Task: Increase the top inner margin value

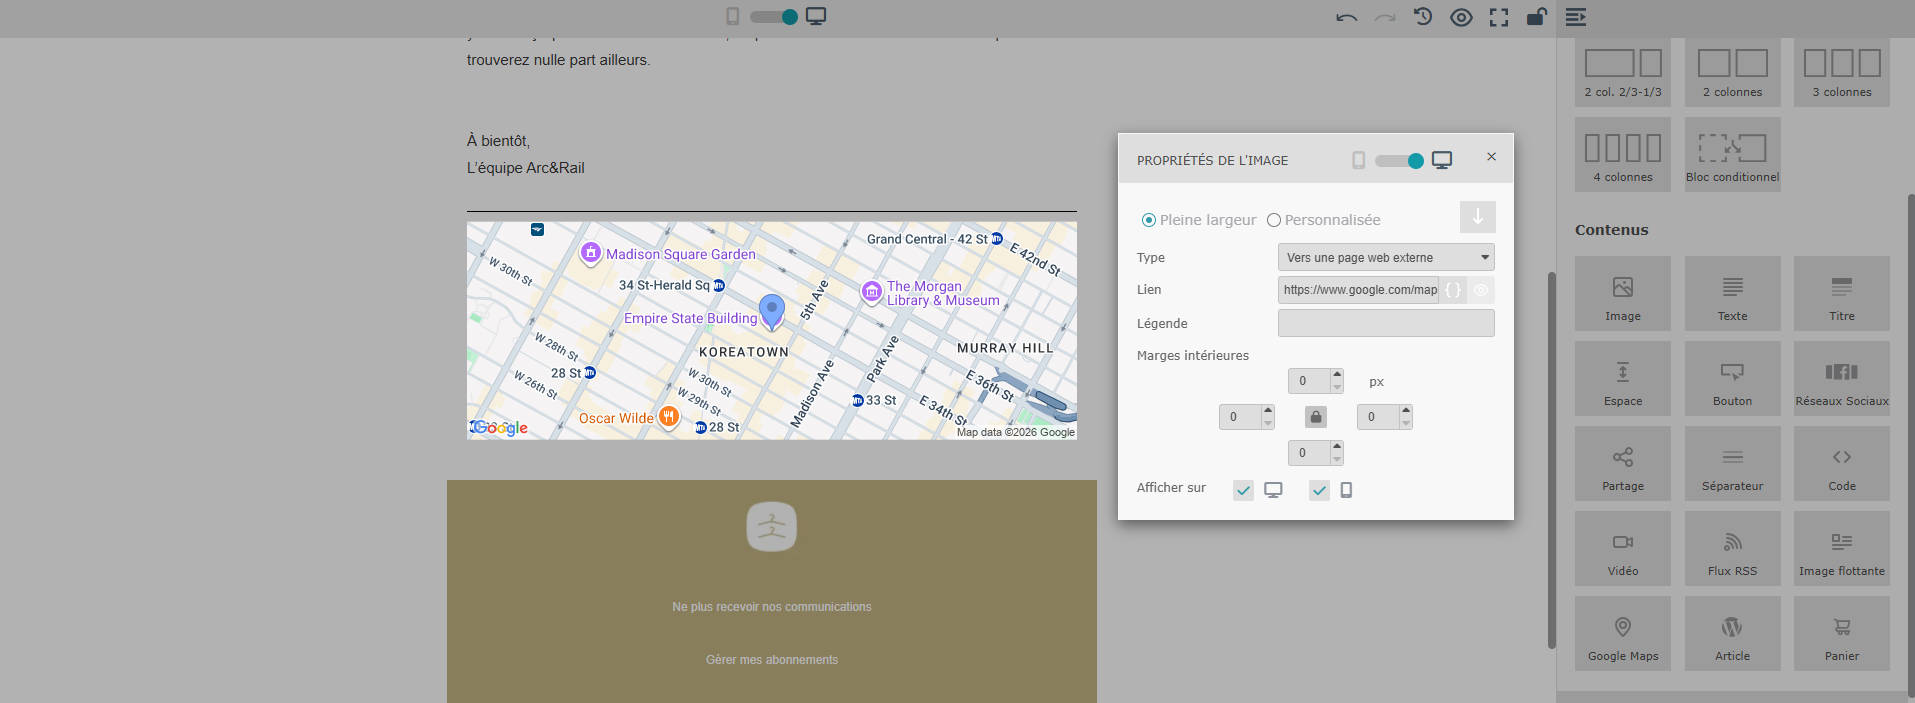Action: pyautogui.click(x=1337, y=375)
